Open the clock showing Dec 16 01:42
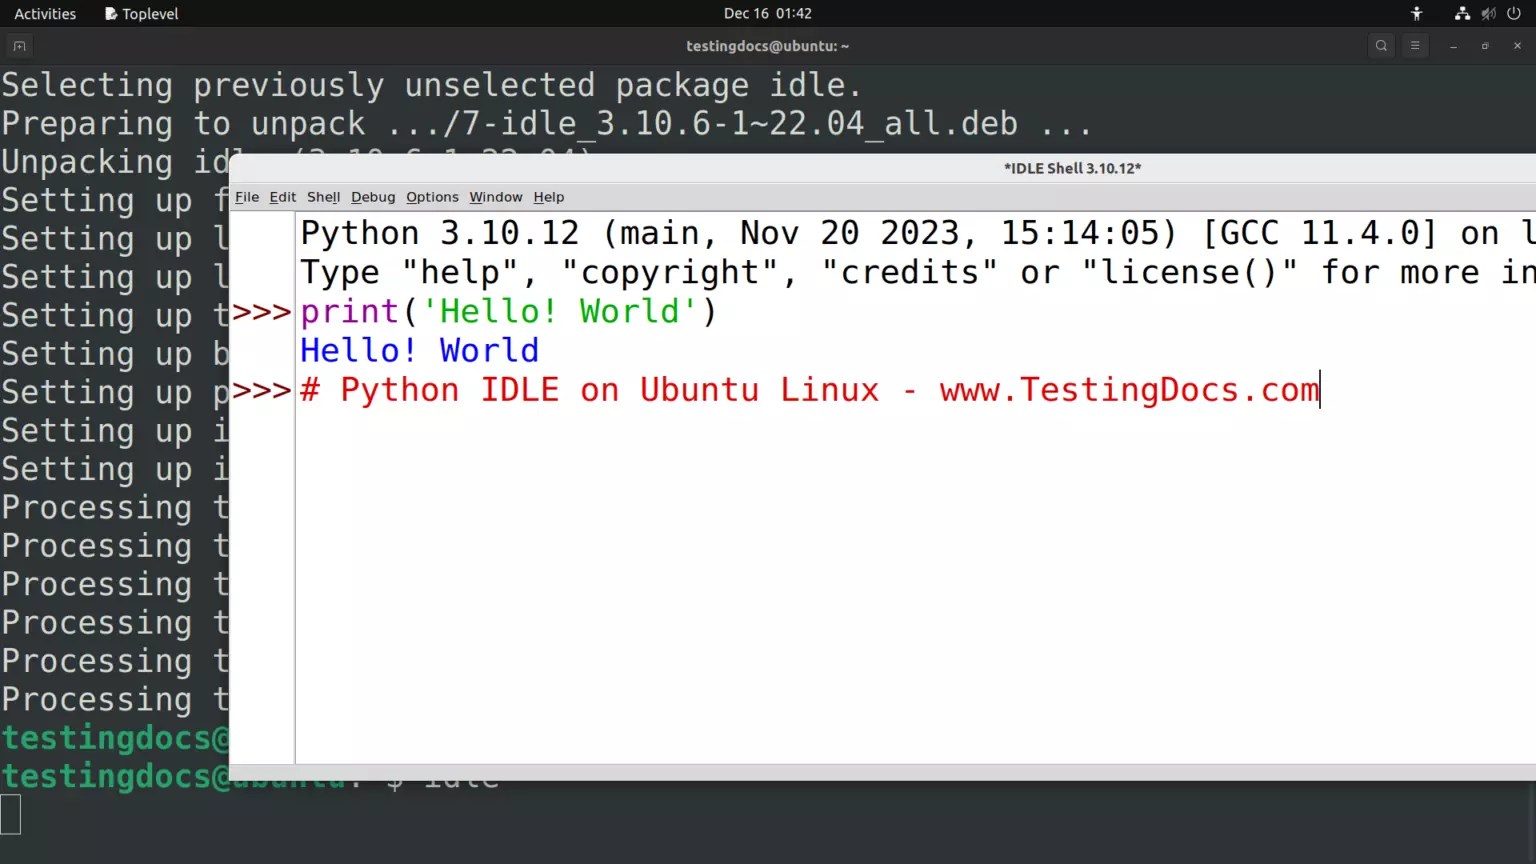1536x864 pixels. pyautogui.click(x=768, y=14)
